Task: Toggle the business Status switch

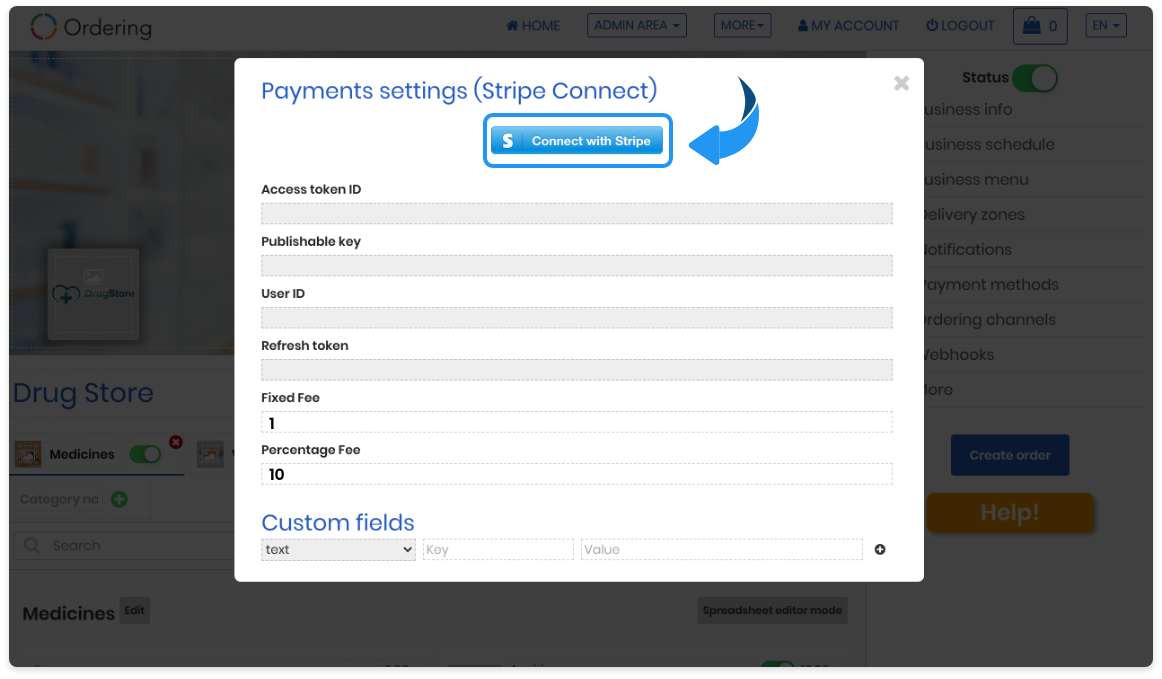Action: 1035,78
